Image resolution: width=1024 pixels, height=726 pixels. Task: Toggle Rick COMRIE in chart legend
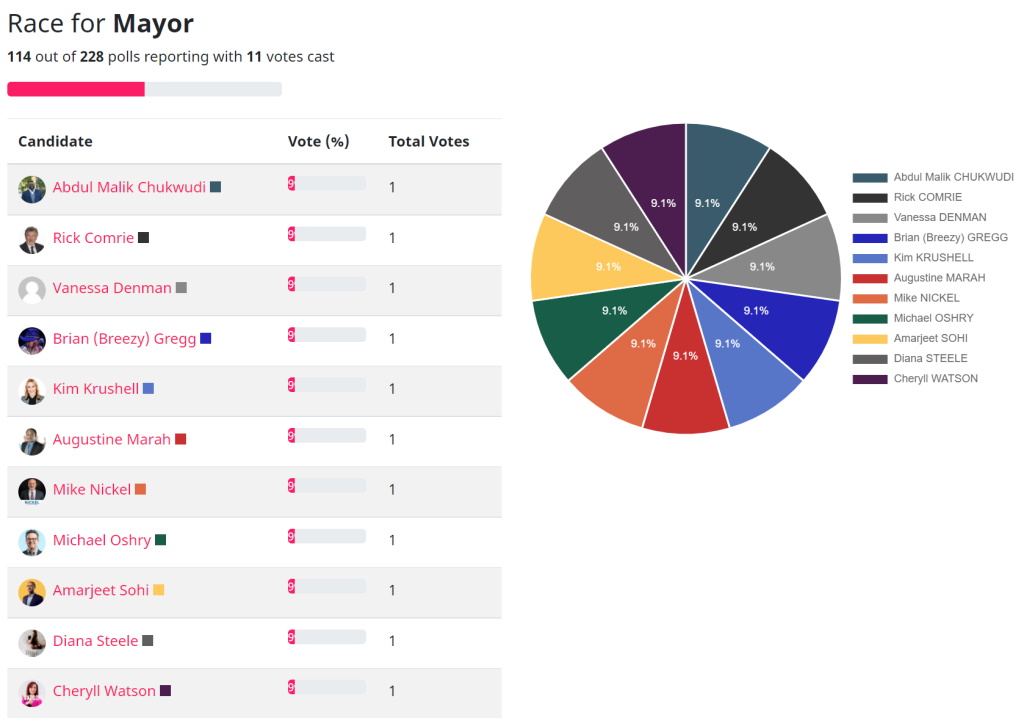(927, 198)
